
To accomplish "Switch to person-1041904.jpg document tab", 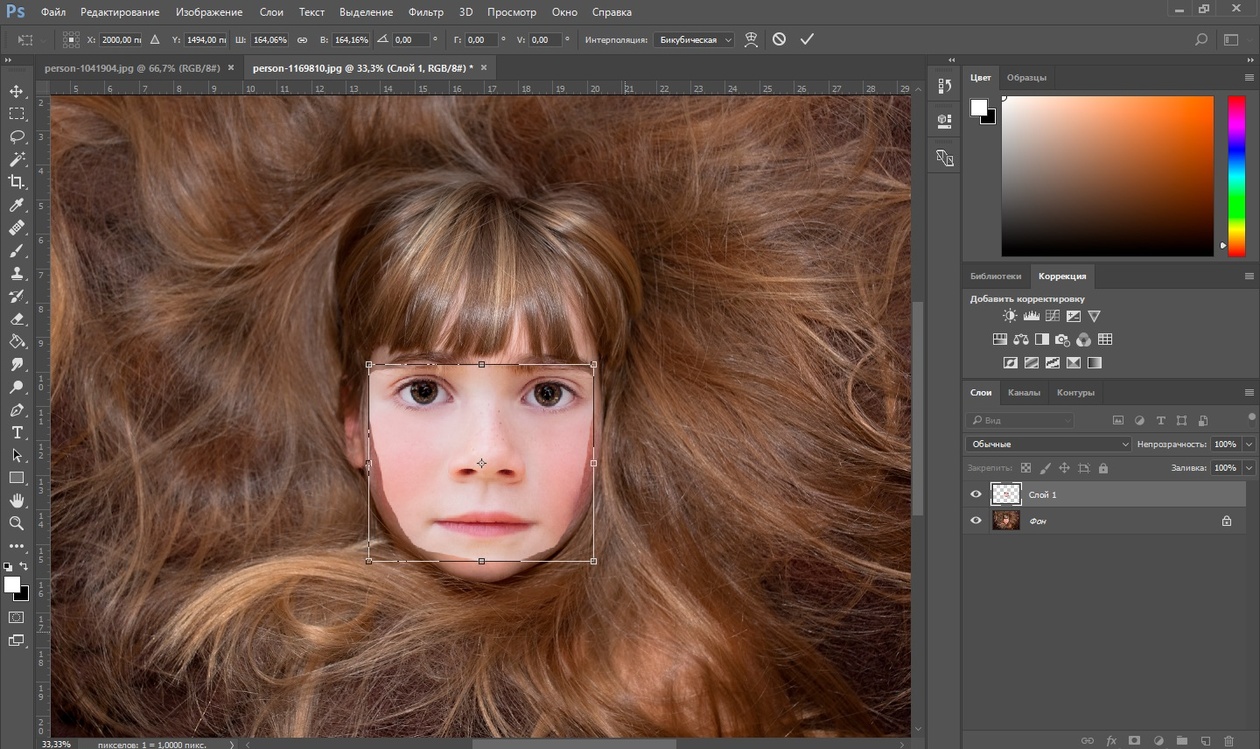I will coord(130,68).
